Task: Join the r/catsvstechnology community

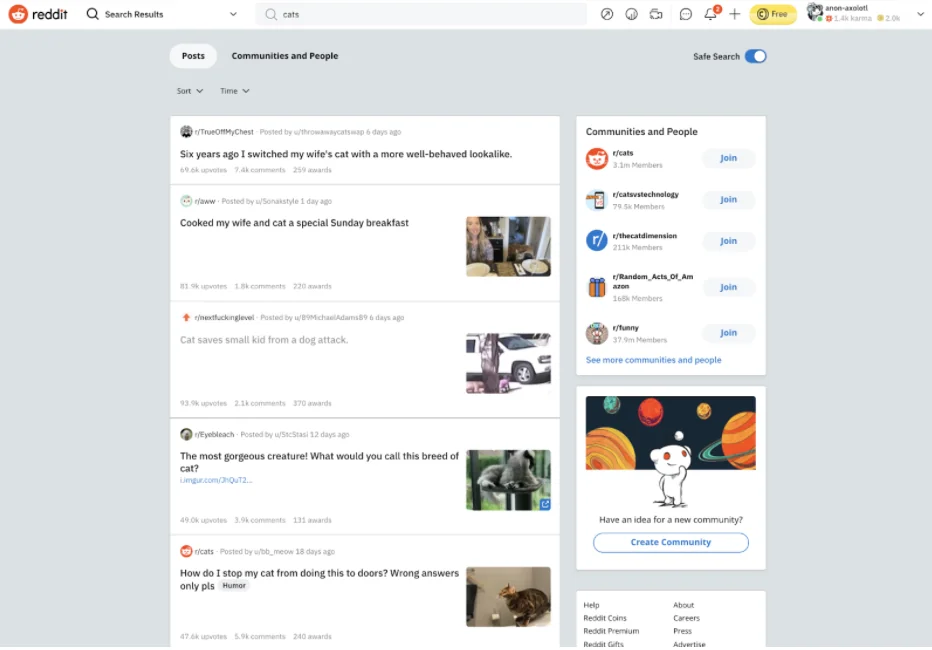Action: [x=727, y=199]
